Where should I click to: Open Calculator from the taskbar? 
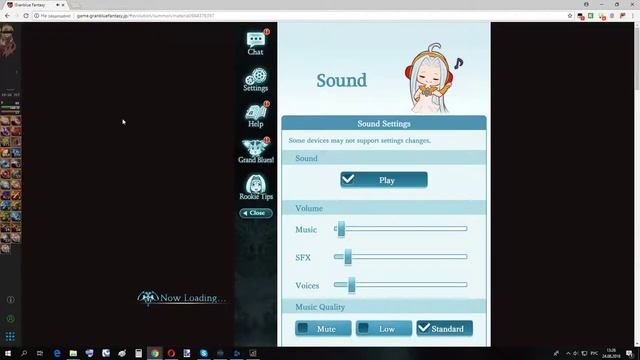click(x=138, y=353)
